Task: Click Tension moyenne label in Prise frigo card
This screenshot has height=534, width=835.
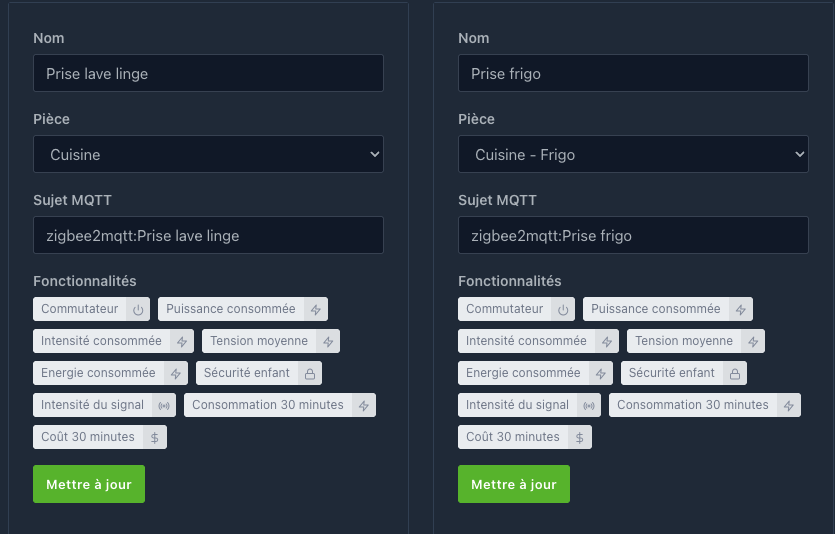Action: [x=684, y=341]
